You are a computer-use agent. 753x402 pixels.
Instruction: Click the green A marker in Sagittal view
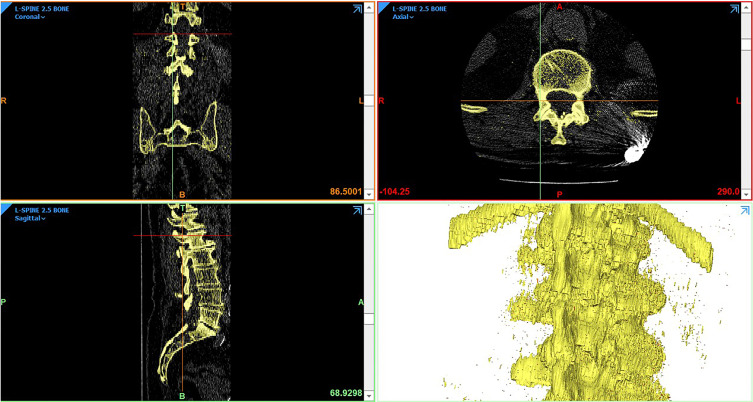(361, 302)
